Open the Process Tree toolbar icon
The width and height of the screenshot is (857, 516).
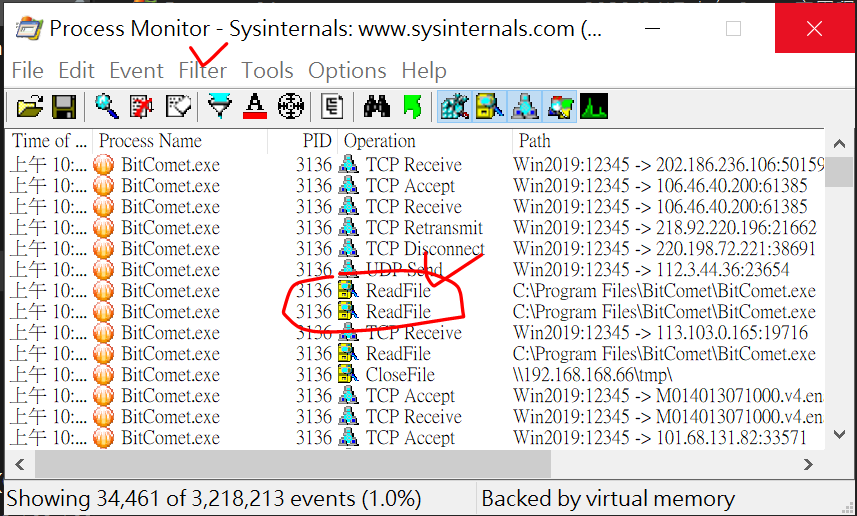pyautogui.click(x=332, y=107)
